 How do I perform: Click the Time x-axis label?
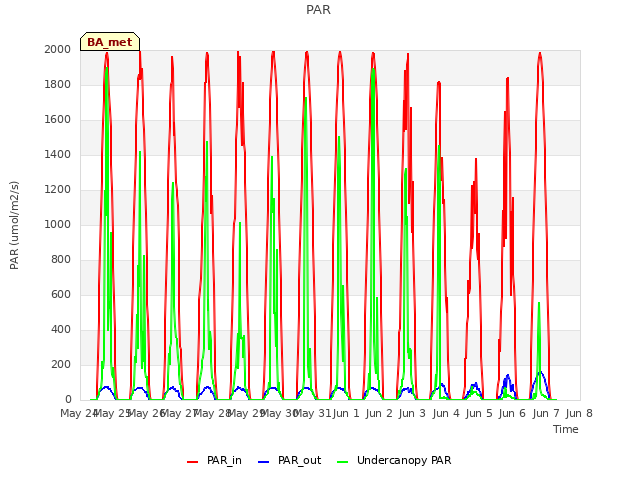point(566,429)
